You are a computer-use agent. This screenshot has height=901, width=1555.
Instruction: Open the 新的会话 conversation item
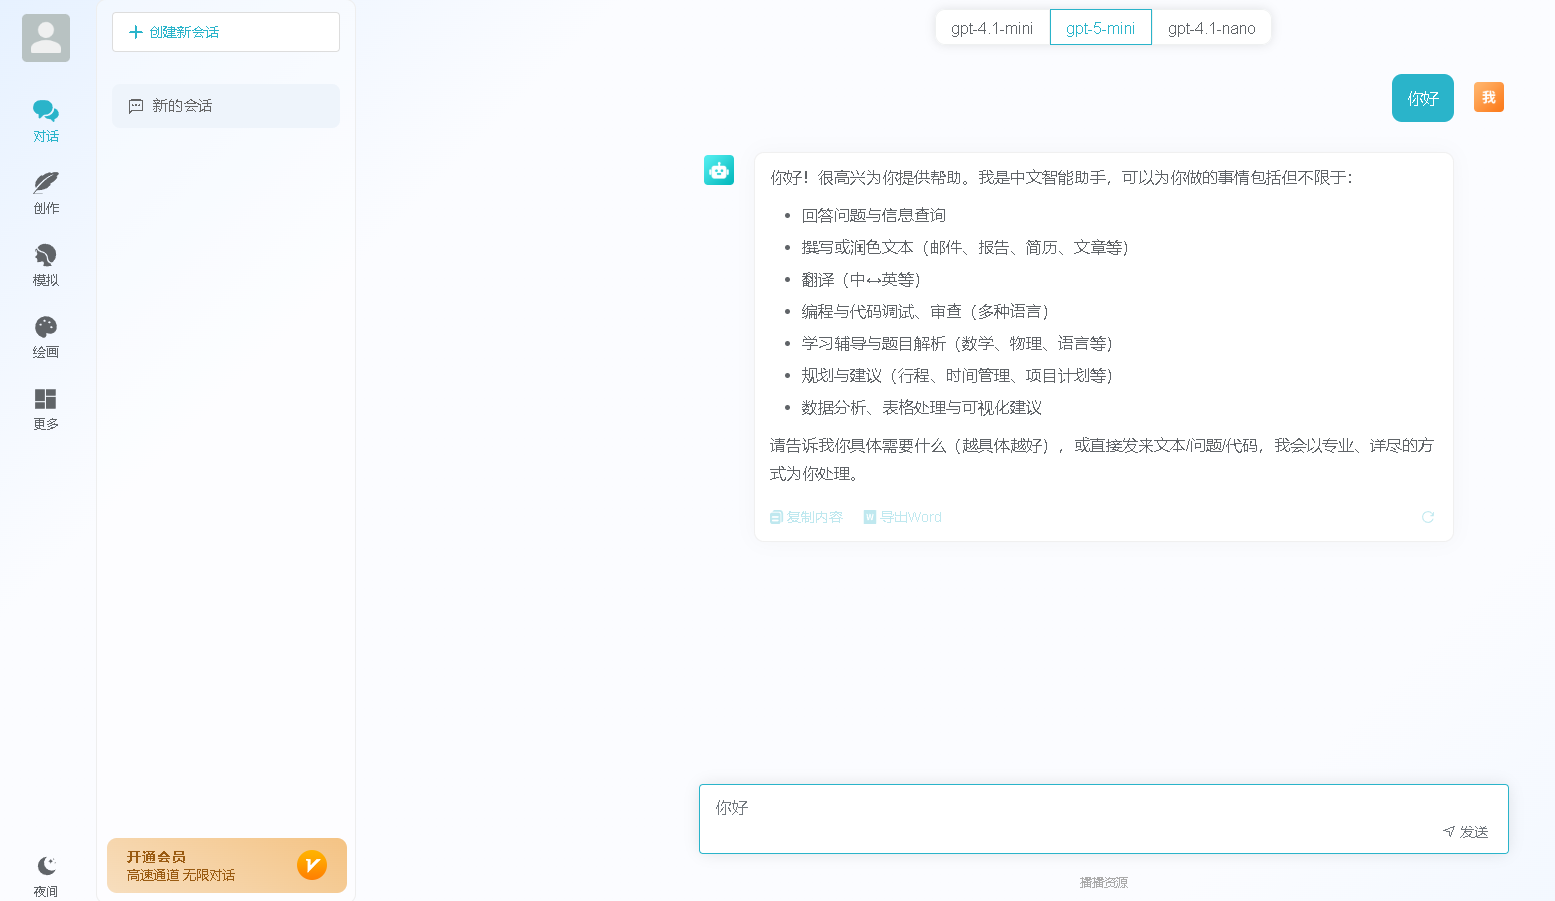point(226,106)
